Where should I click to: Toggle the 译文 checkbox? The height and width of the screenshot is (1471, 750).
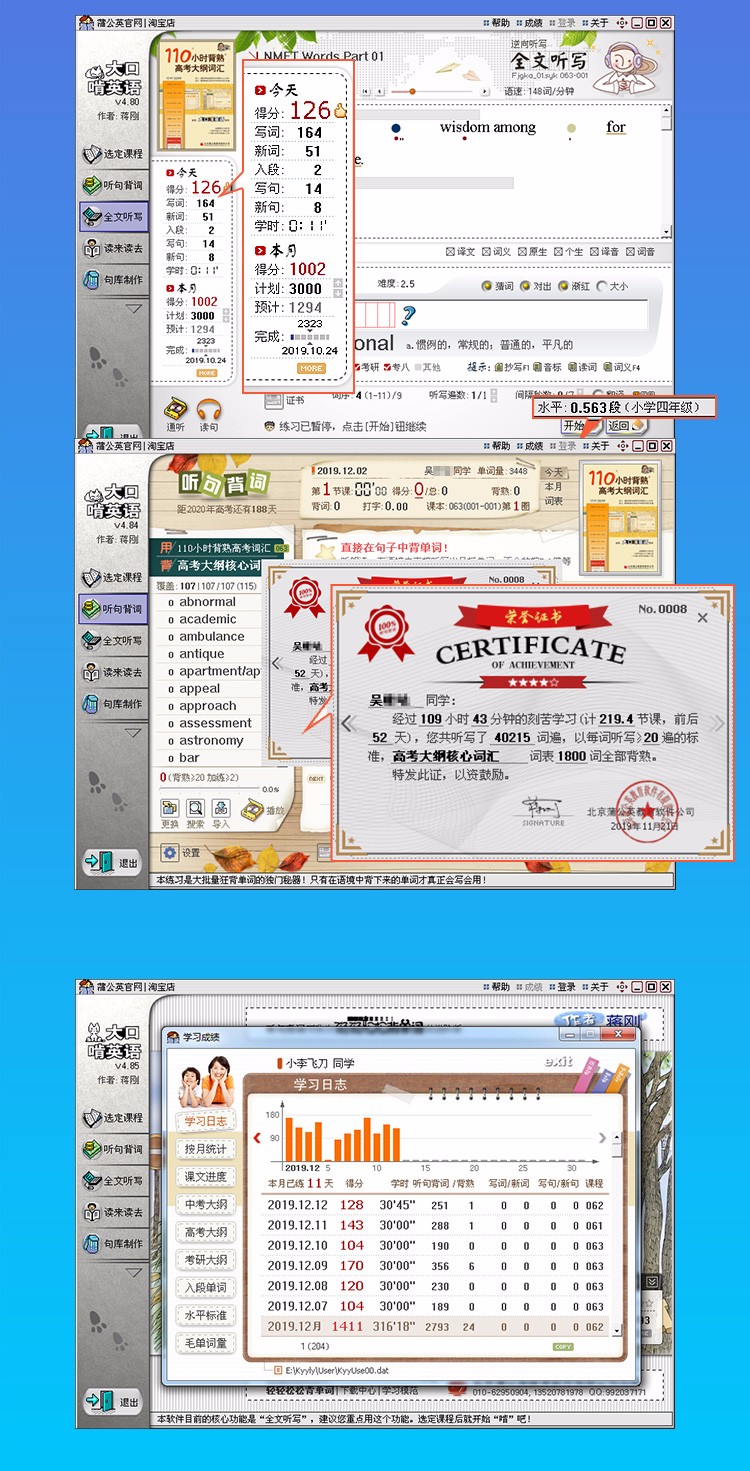coord(460,252)
